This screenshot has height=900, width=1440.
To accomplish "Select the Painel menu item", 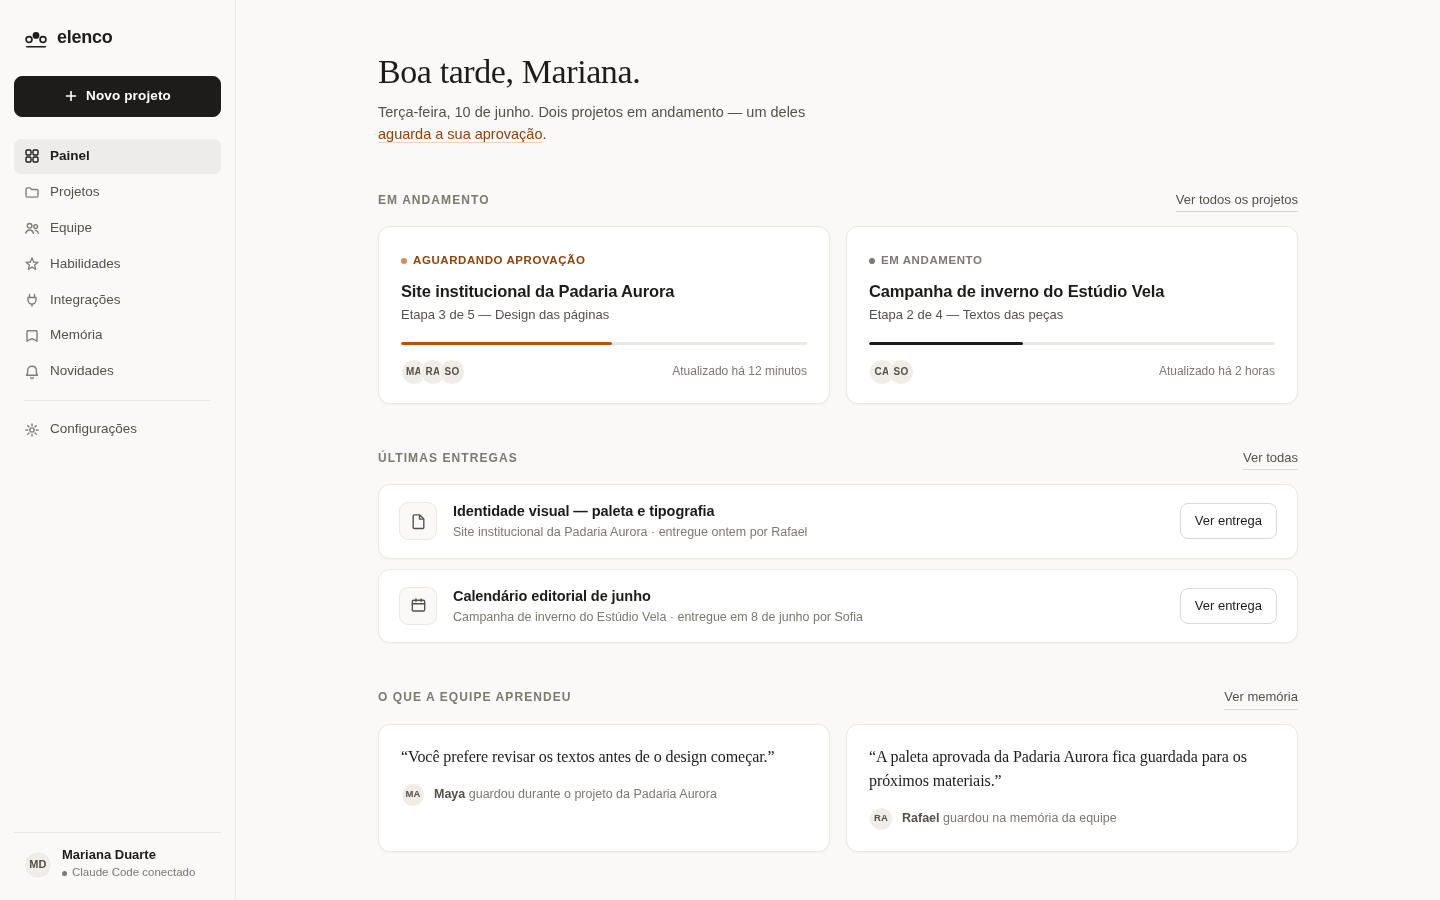I will click(x=117, y=156).
